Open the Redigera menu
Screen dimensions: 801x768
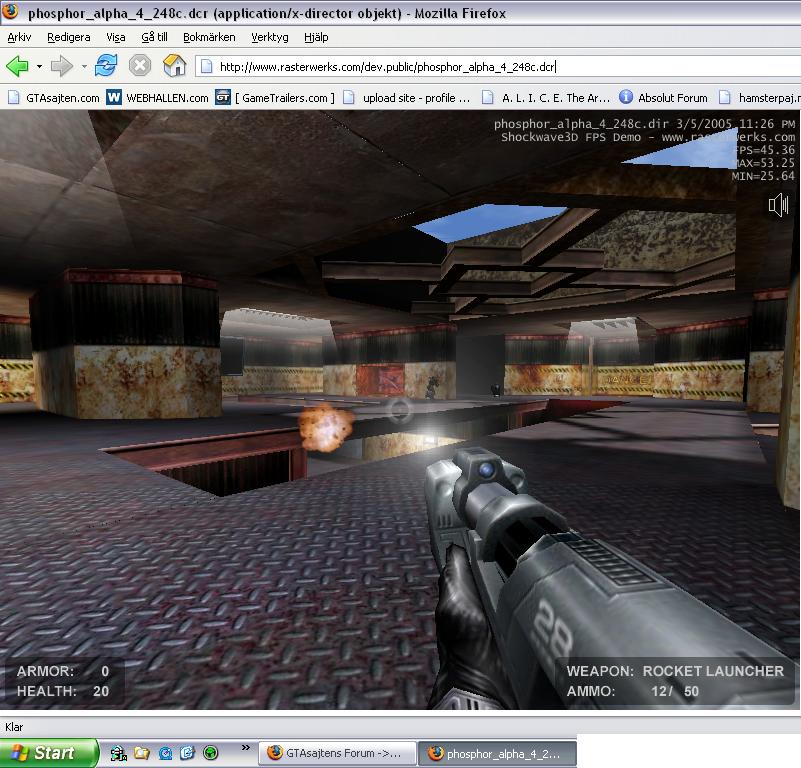click(68, 37)
